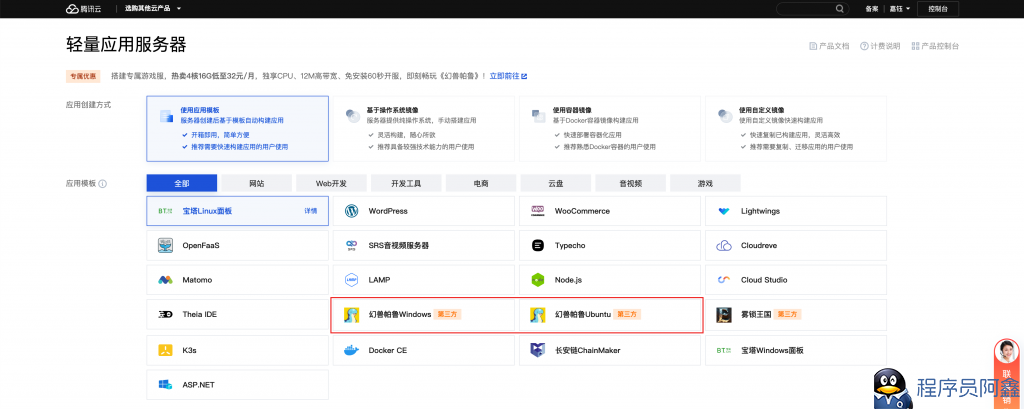Screen dimensions: 1024x409
Task: Select 基于操作系统镜像 creation method card
Action: 423,129
